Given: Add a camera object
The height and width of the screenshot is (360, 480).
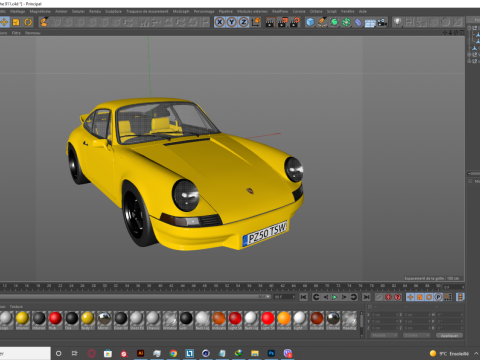Looking at the screenshot, I should tap(382, 22).
